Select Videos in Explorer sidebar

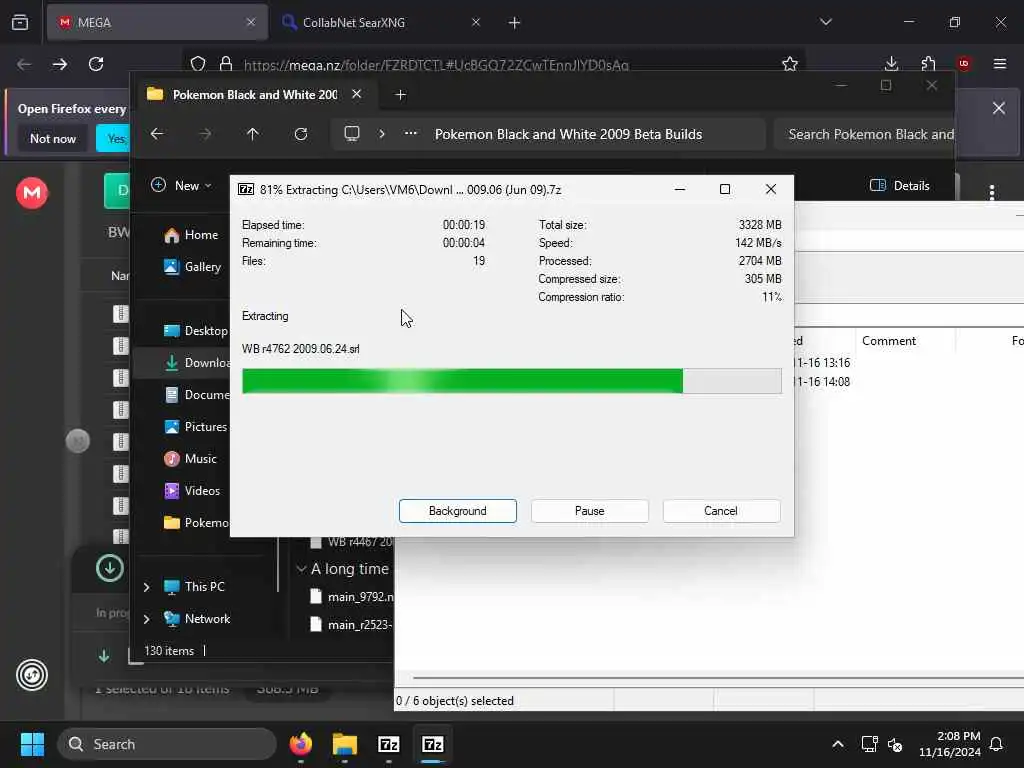[191, 490]
